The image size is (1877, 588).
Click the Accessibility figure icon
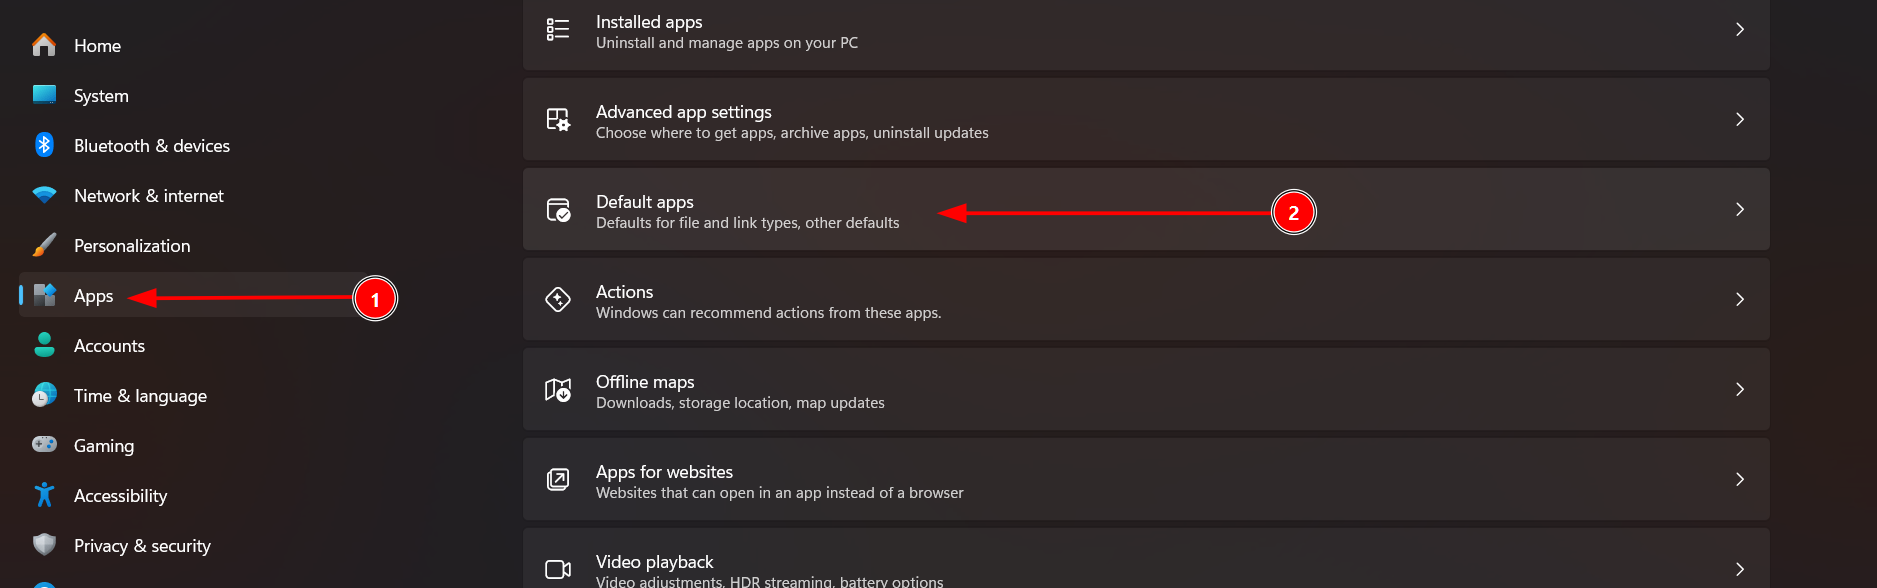pos(44,495)
